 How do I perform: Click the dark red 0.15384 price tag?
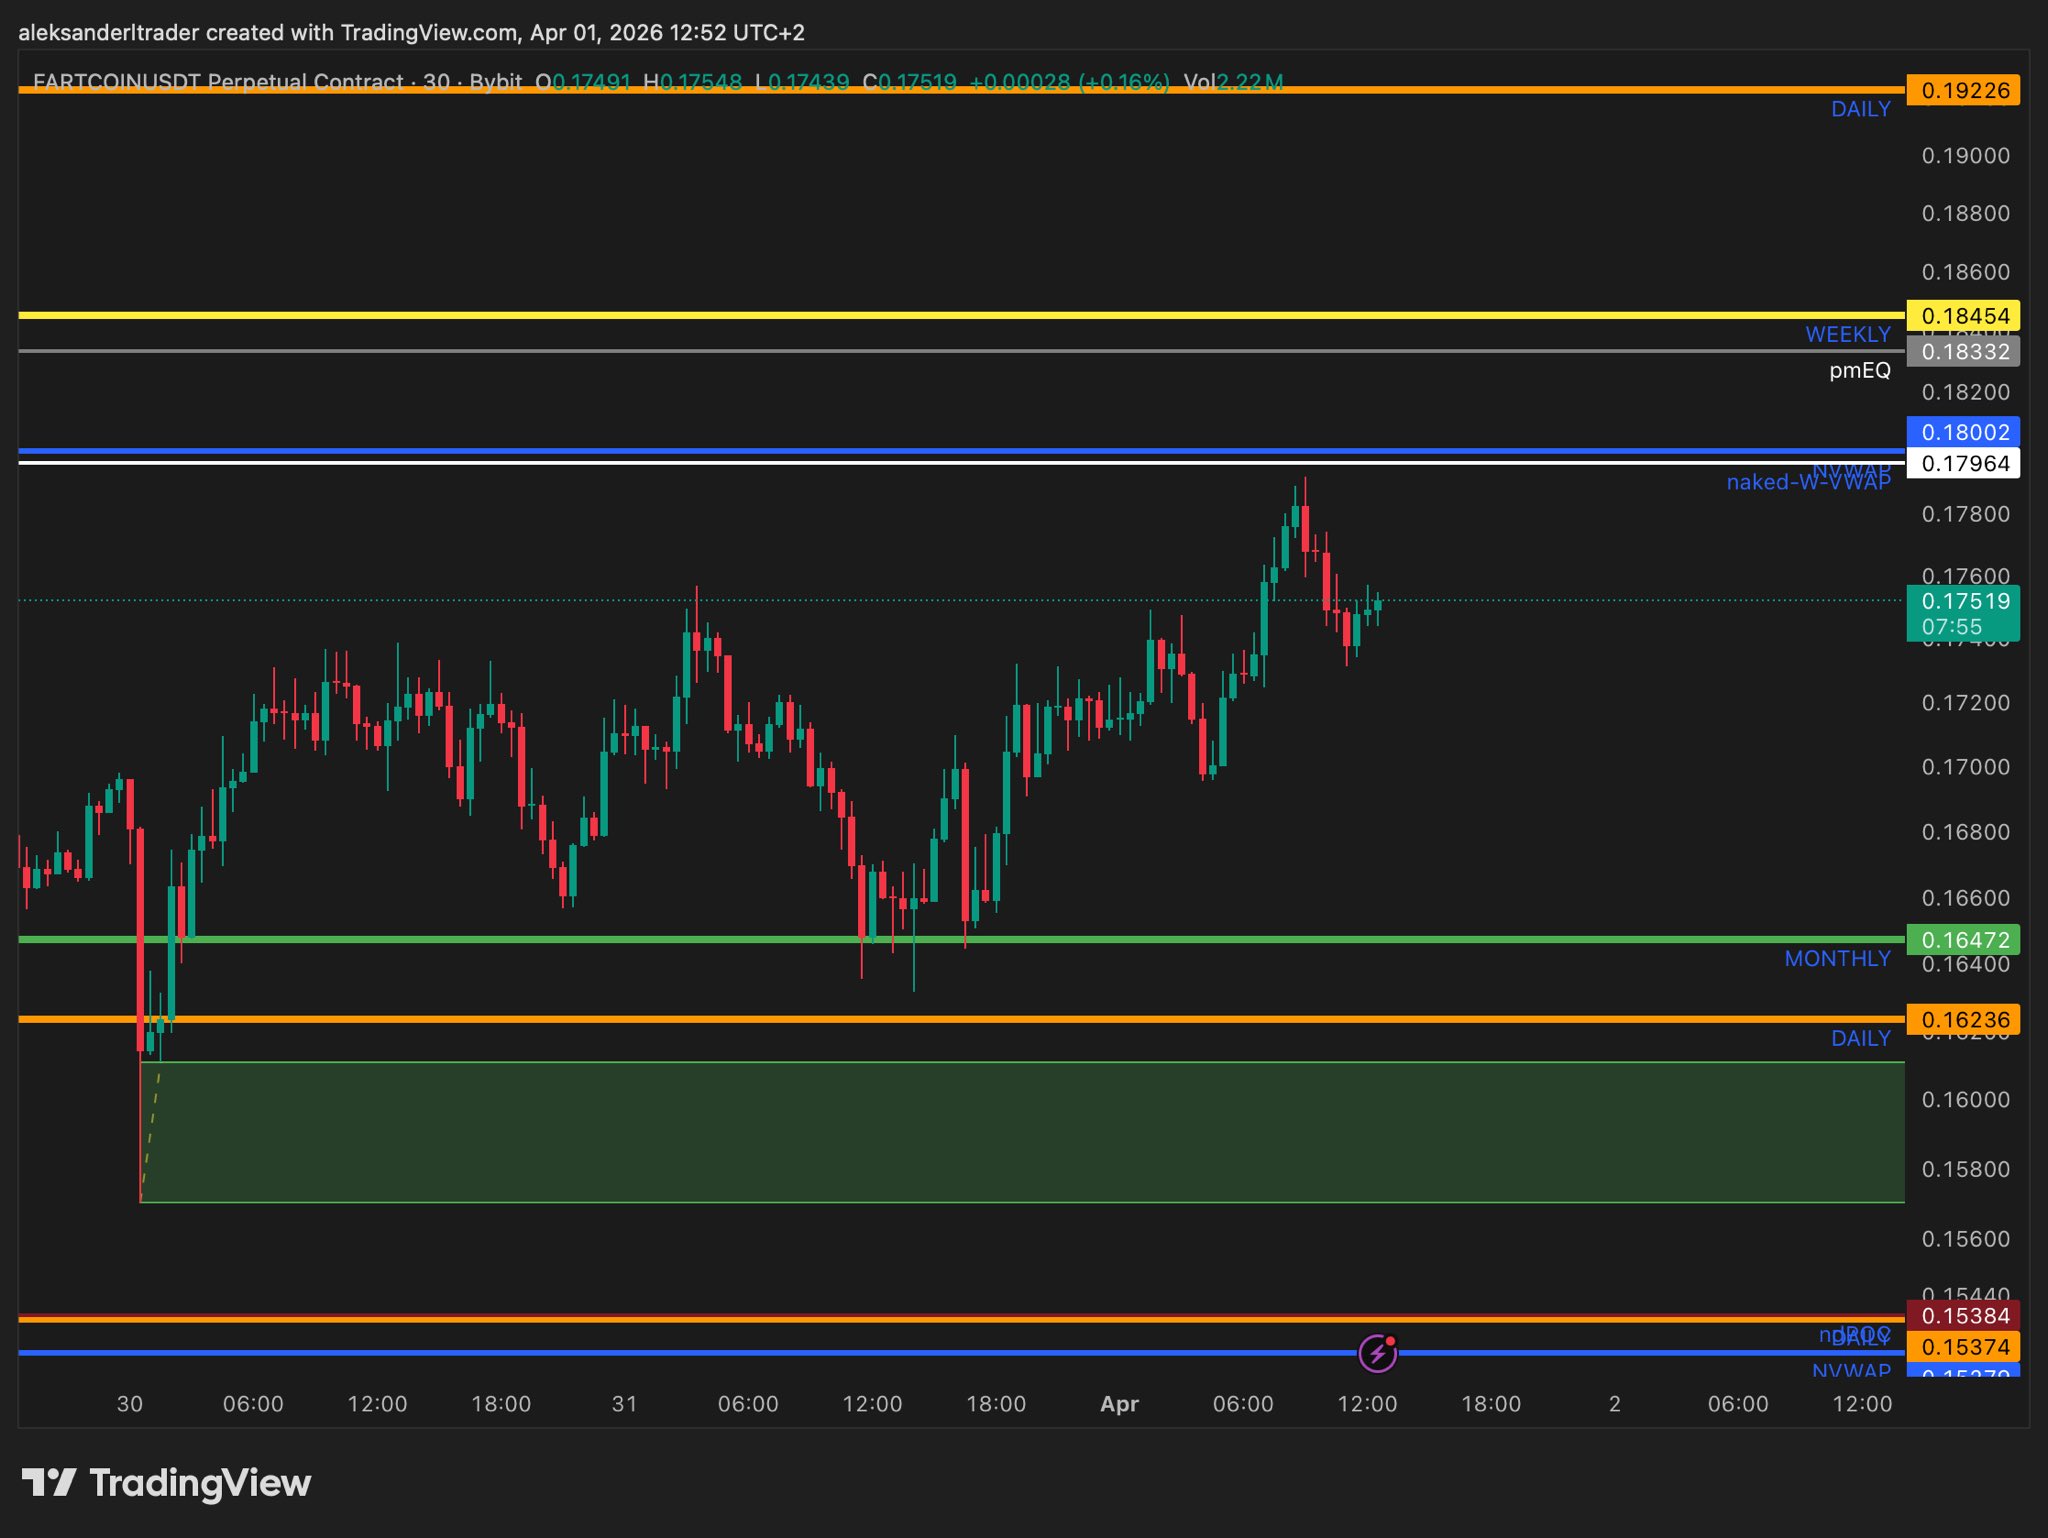[1963, 1315]
